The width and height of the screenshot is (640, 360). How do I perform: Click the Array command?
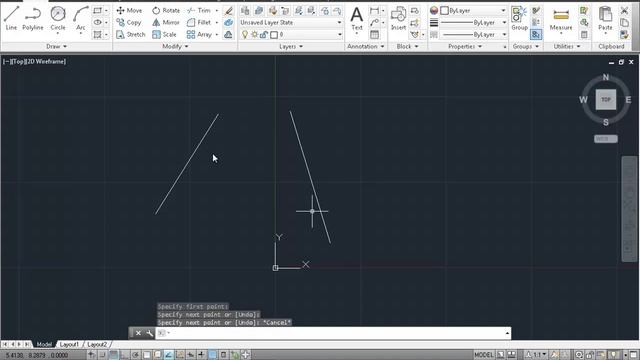coord(199,35)
